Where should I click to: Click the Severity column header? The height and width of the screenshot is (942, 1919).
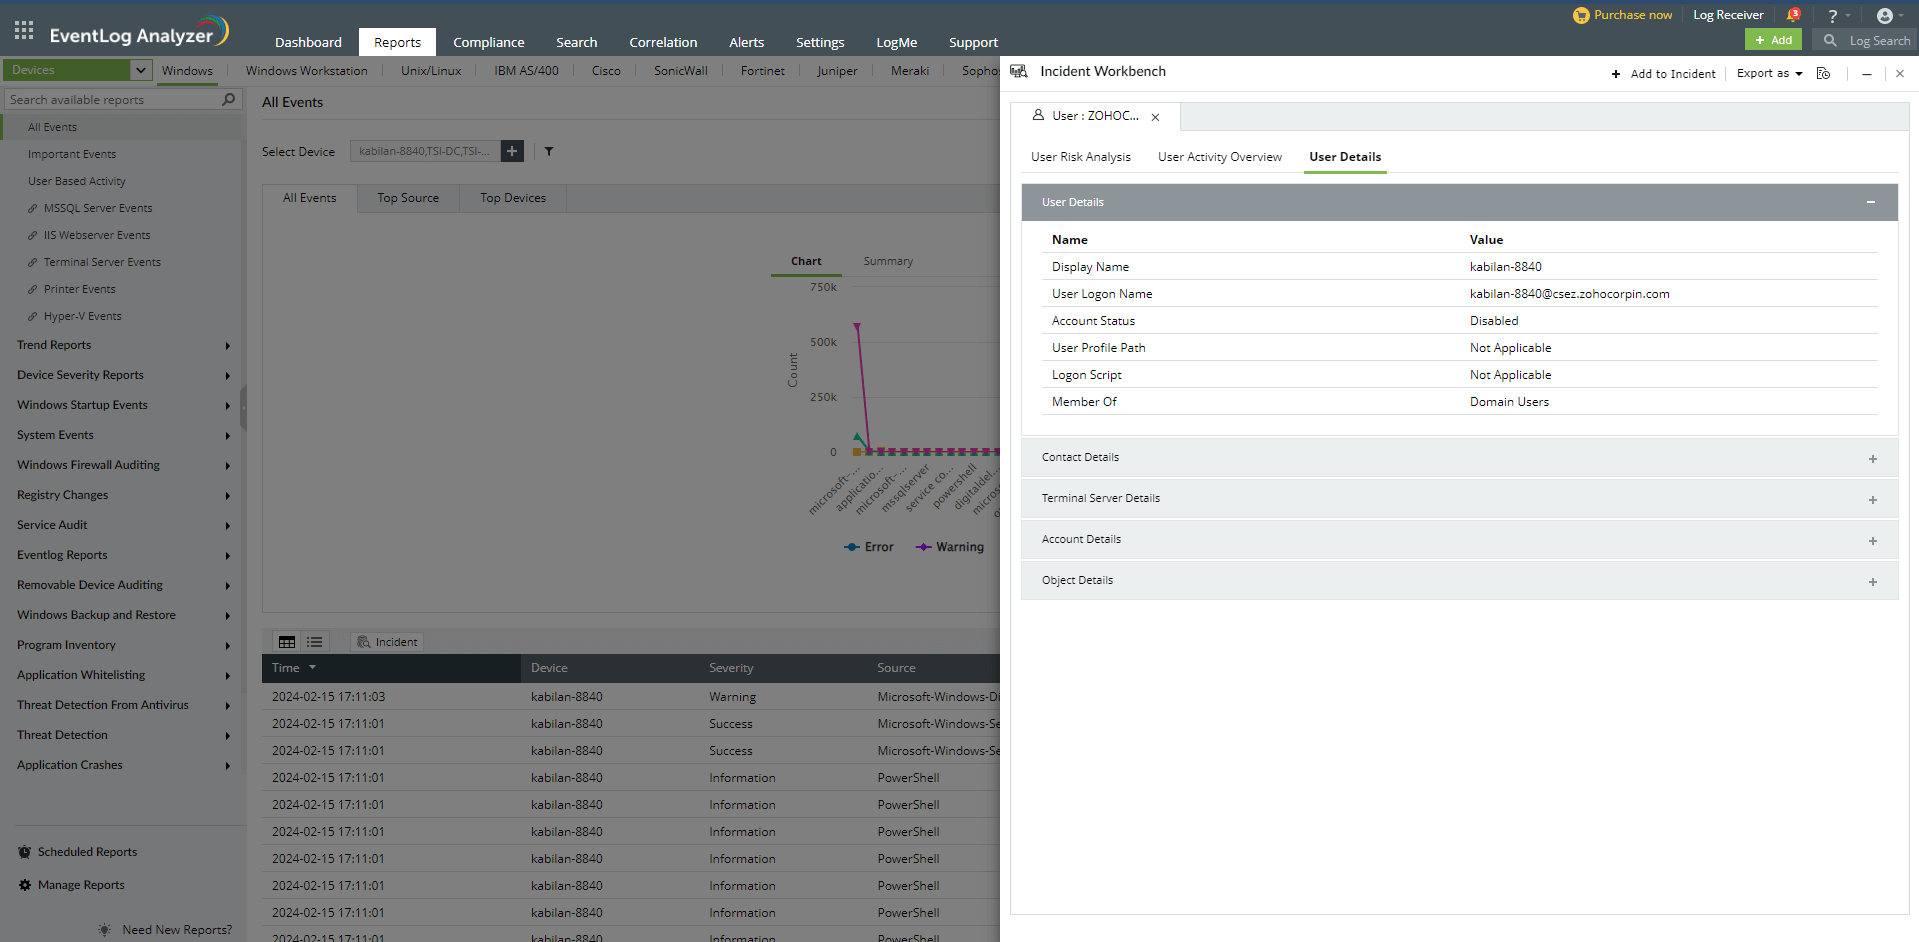coord(731,668)
